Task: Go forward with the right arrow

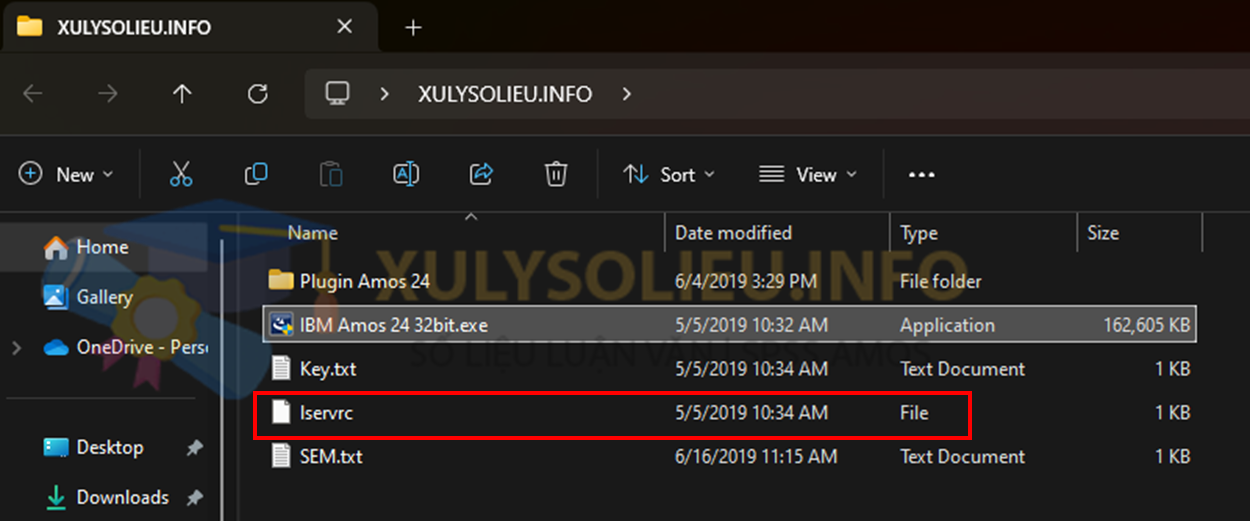Action: click(107, 94)
